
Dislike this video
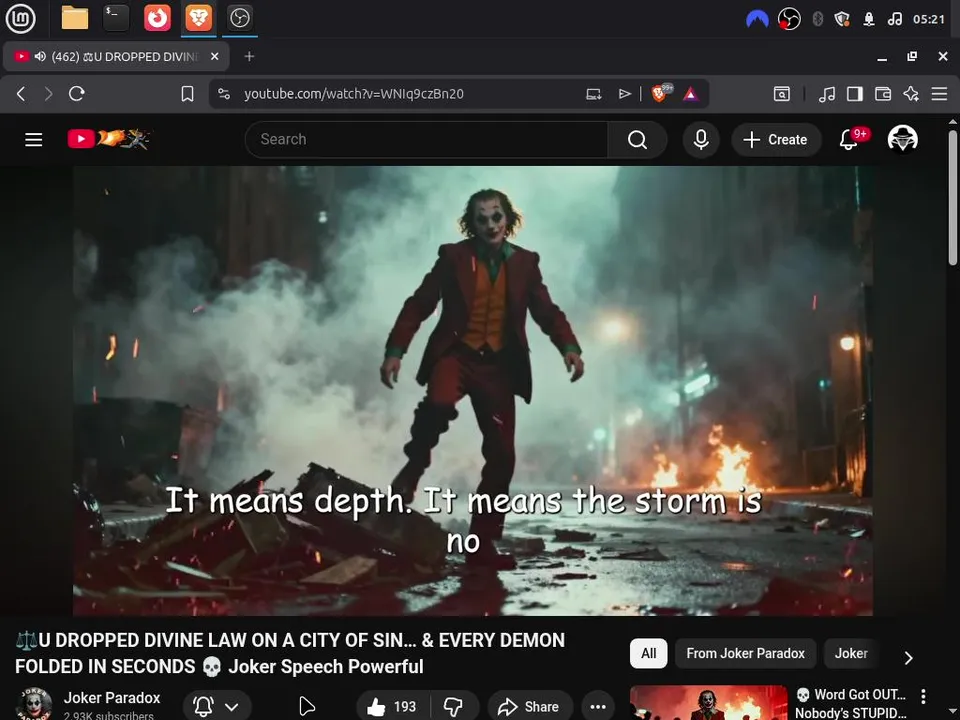point(454,707)
